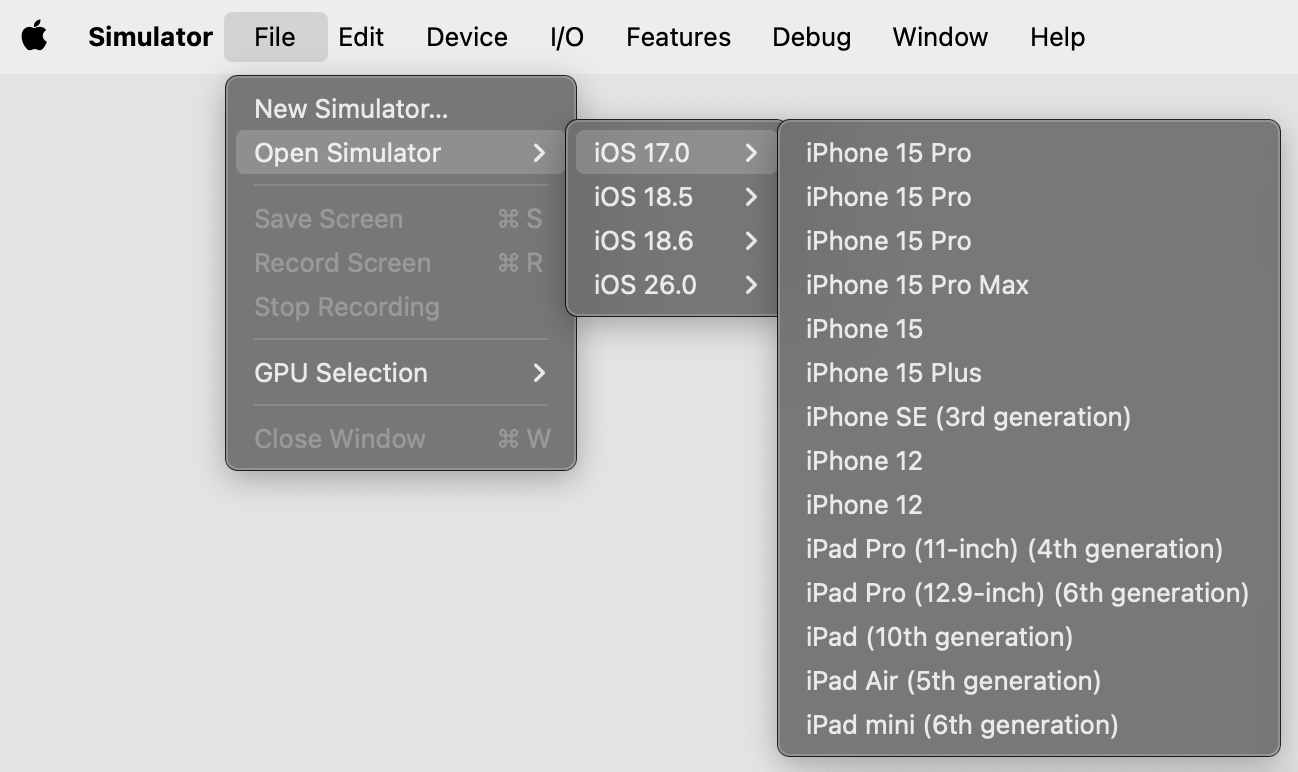
Task: Launch iPhone SE (3rd generation) simulator
Action: tap(968, 417)
